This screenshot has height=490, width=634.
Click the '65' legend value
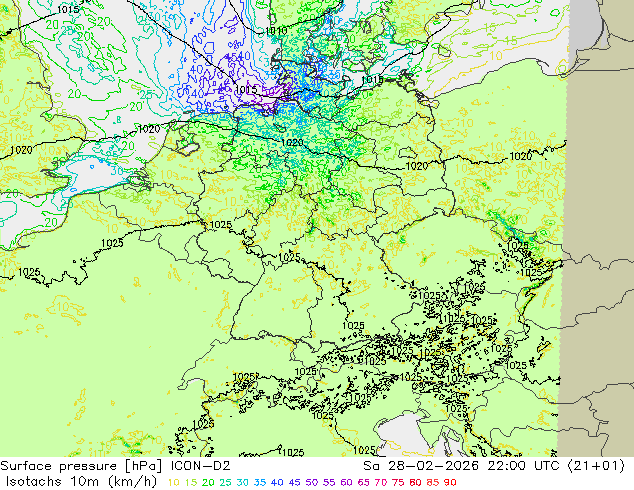point(363,482)
